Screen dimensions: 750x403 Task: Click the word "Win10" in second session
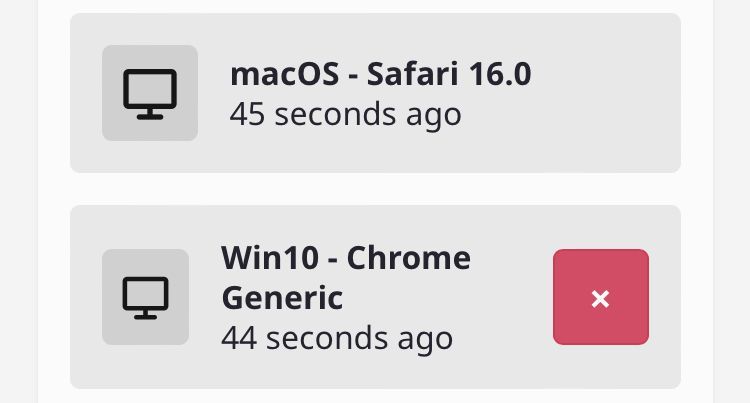(270, 258)
